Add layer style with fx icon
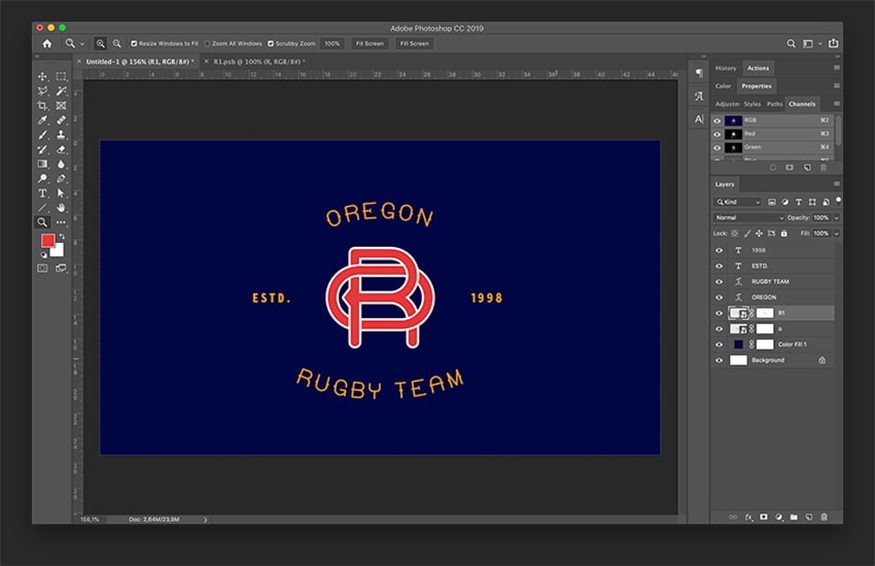Viewport: 875px width, 566px height. click(748, 517)
